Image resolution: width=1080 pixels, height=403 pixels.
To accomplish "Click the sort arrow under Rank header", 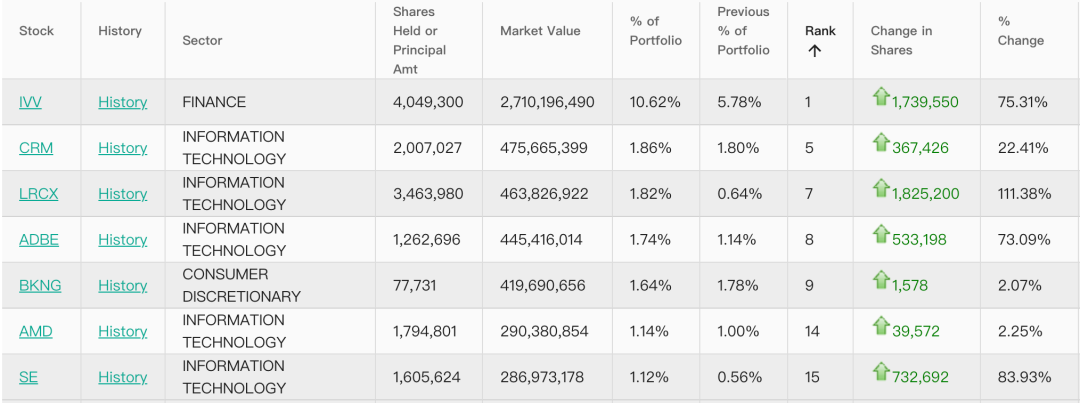I will 814,51.
